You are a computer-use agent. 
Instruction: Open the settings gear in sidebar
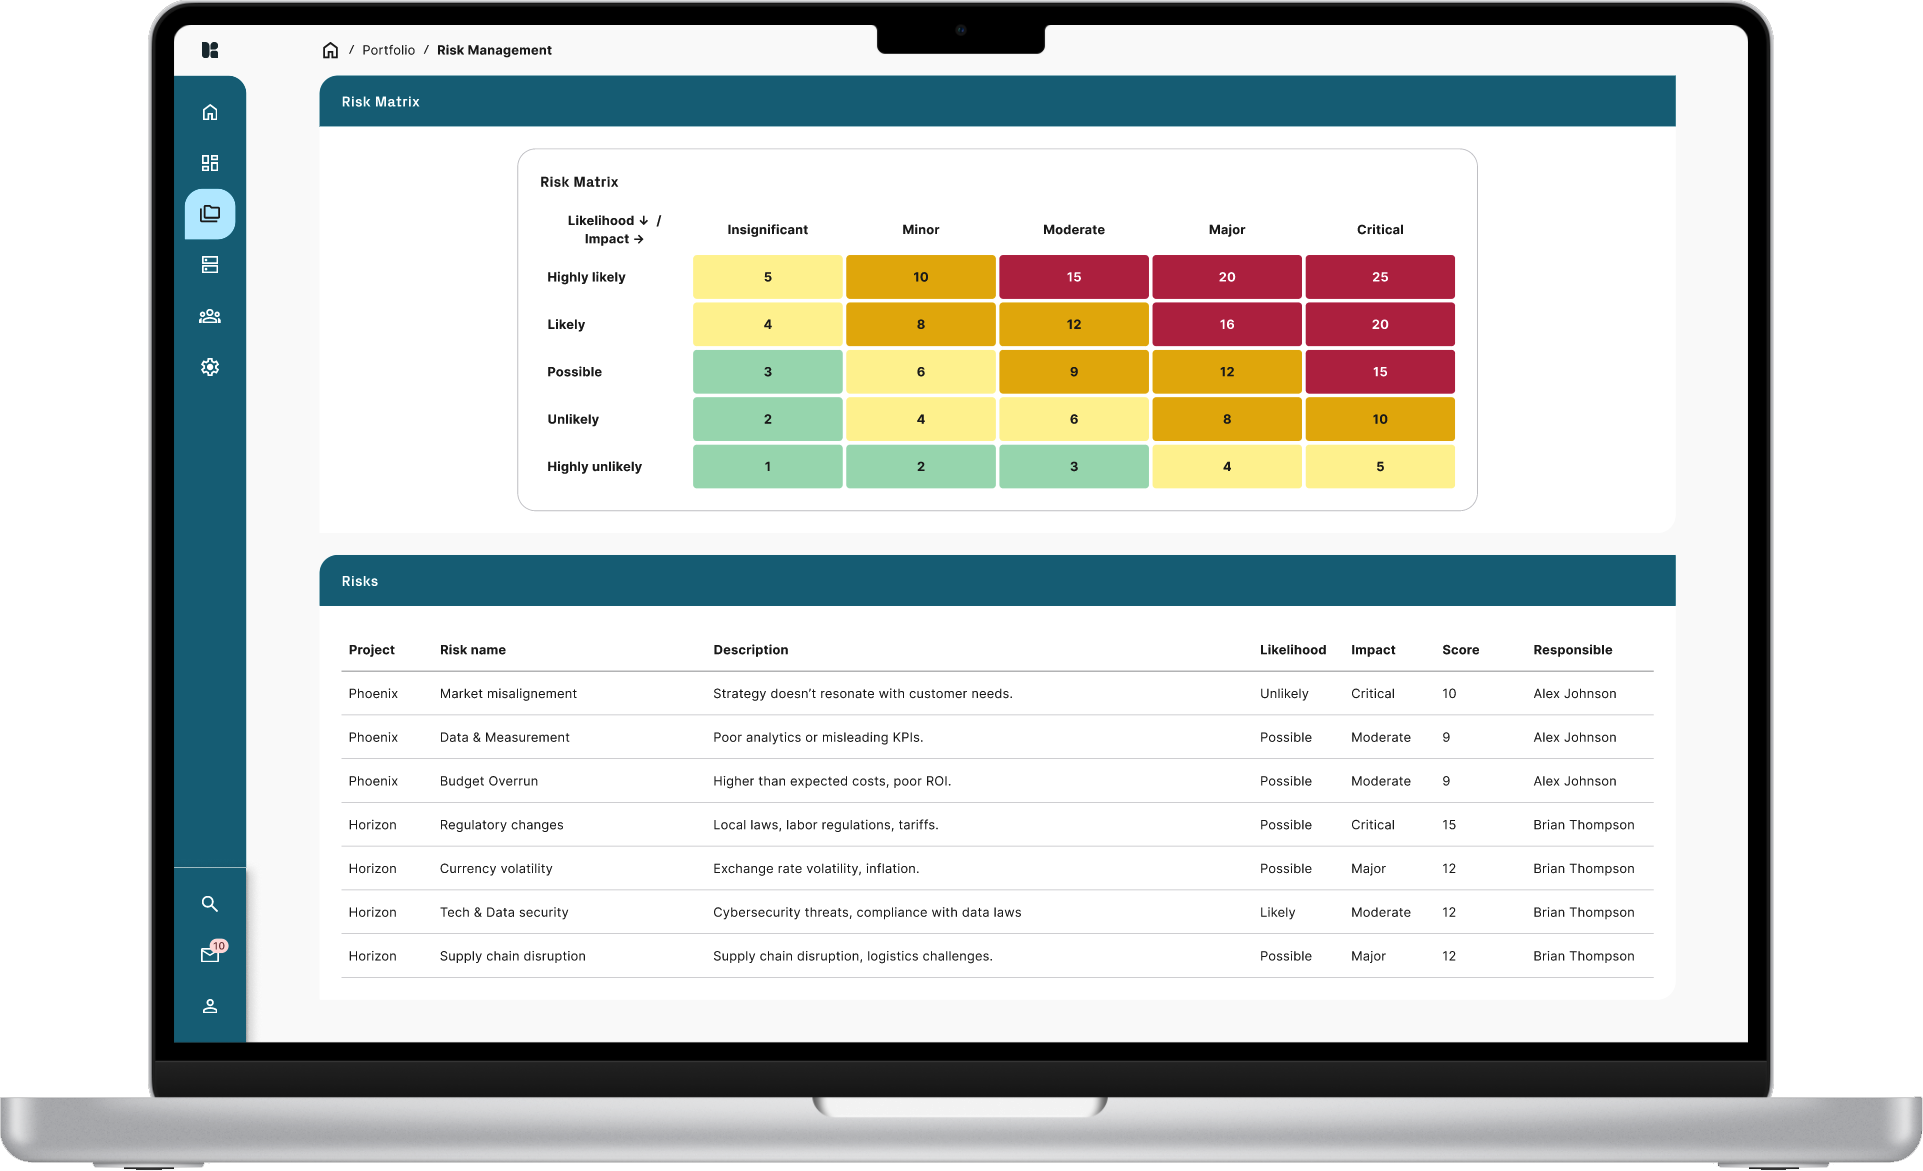[x=210, y=367]
